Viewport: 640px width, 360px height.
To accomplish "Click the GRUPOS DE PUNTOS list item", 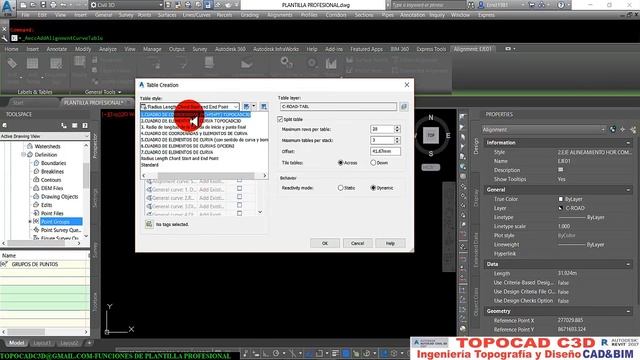I will [35, 264].
